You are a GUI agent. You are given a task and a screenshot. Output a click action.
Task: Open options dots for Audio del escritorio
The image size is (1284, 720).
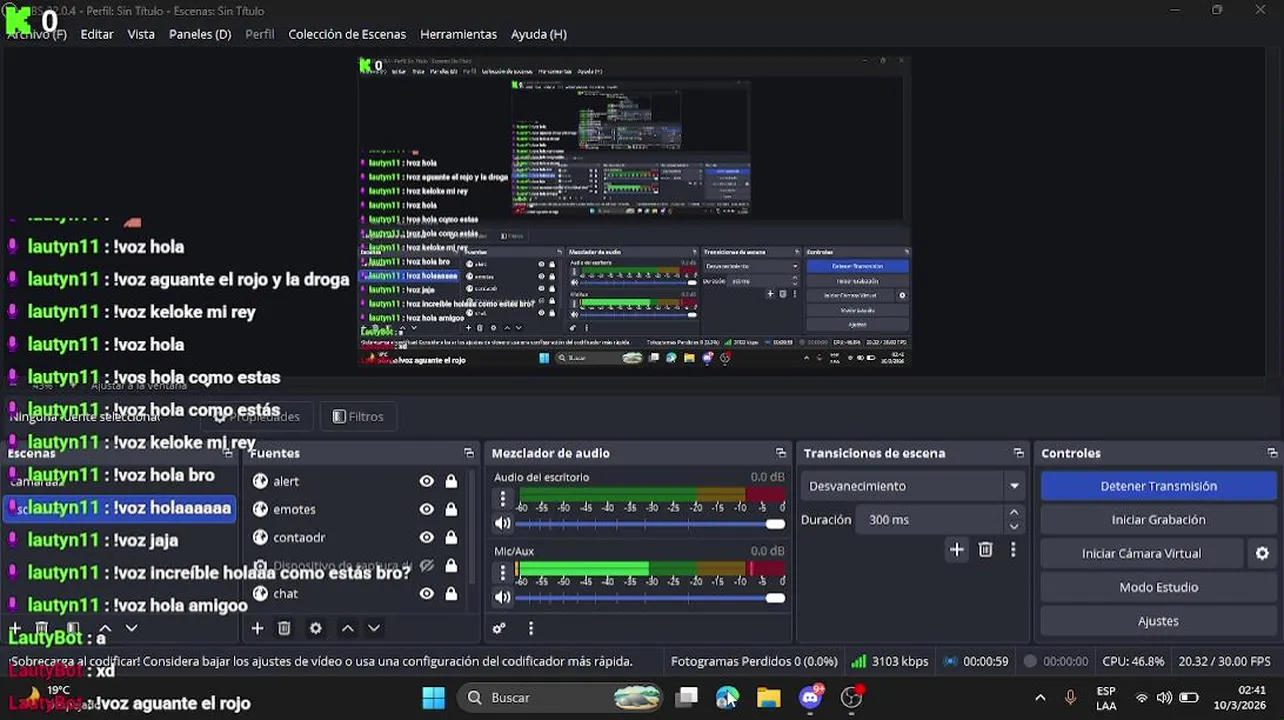coord(503,498)
